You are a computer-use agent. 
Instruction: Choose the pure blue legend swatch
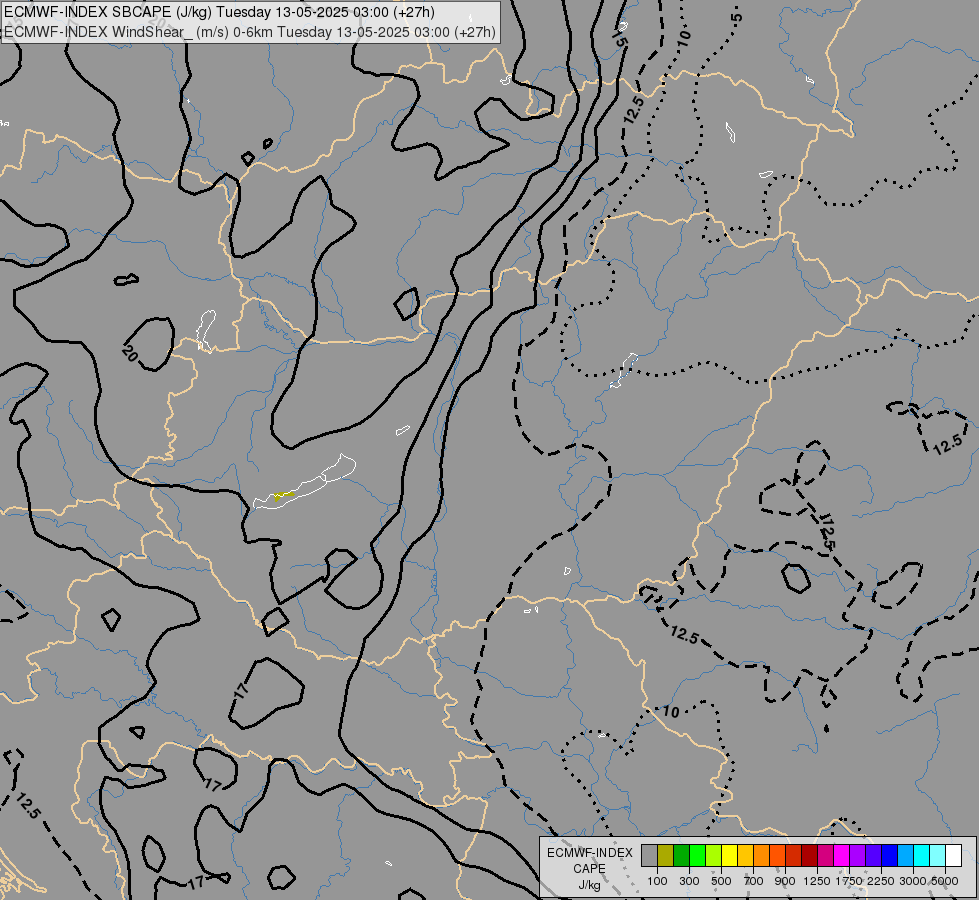tap(890, 855)
